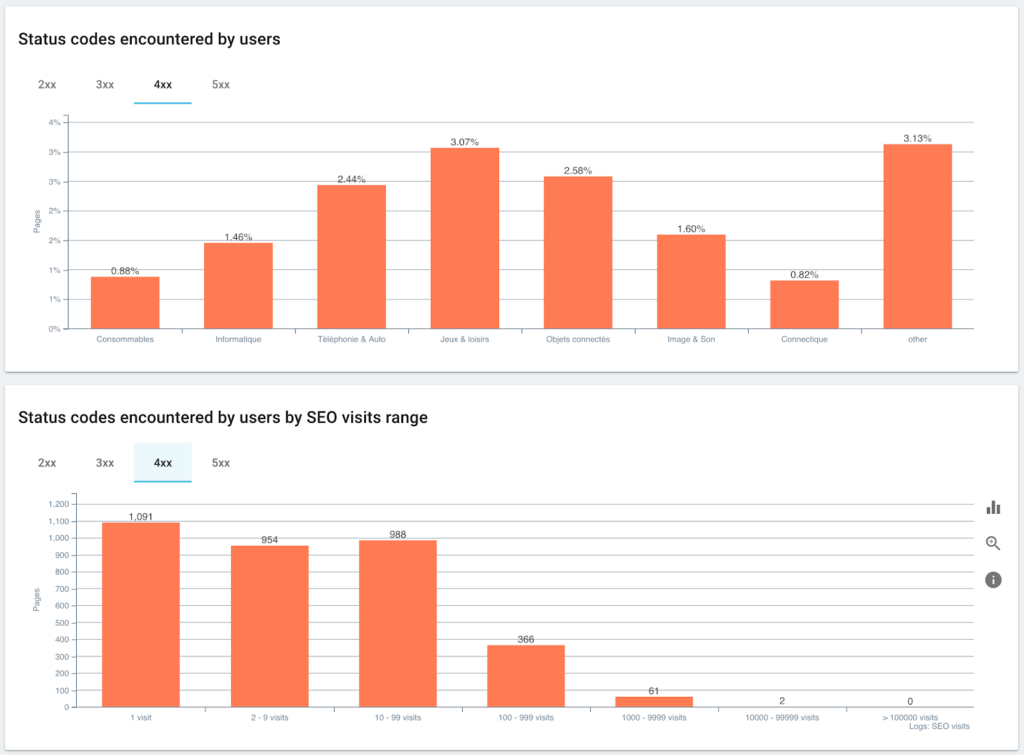The height and width of the screenshot is (755, 1024).
Task: Click the 1 visit bar showing 1,091
Action: pyautogui.click(x=141, y=614)
